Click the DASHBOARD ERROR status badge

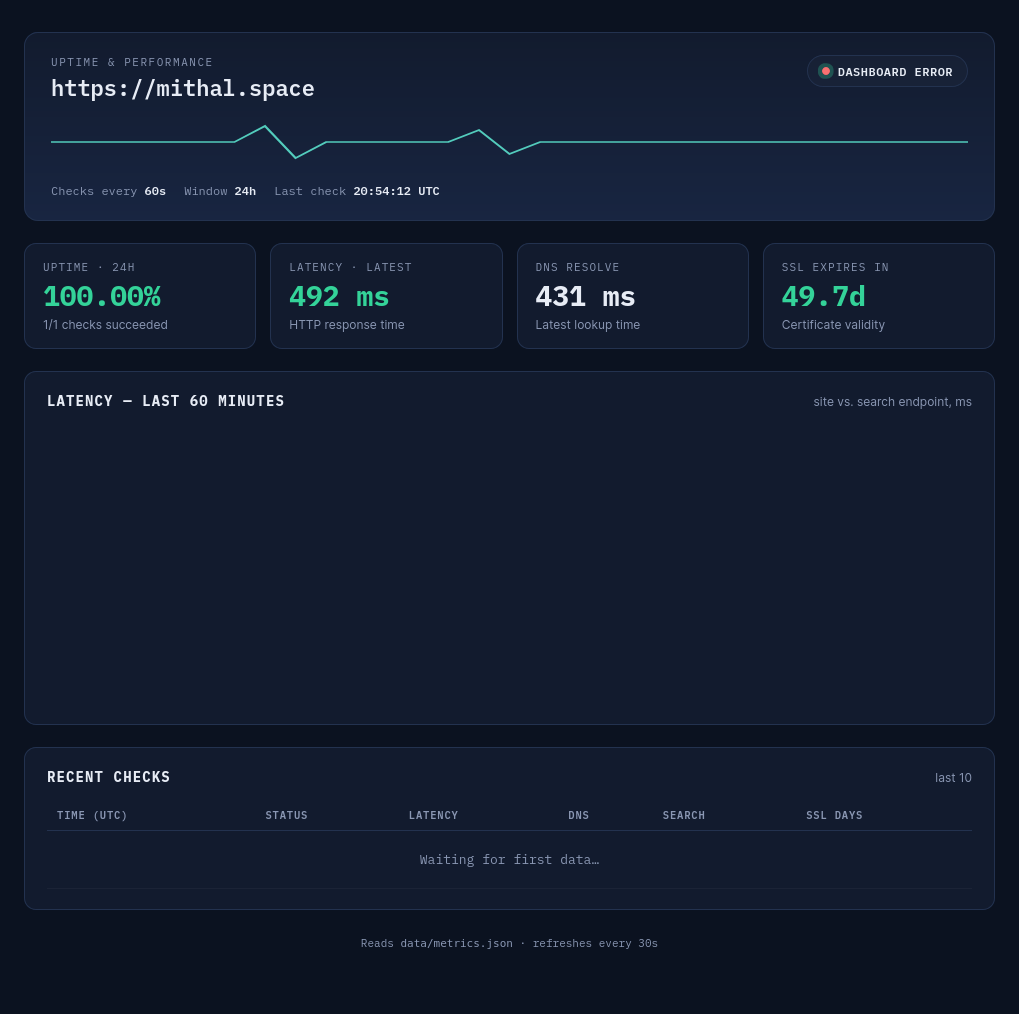887,72
